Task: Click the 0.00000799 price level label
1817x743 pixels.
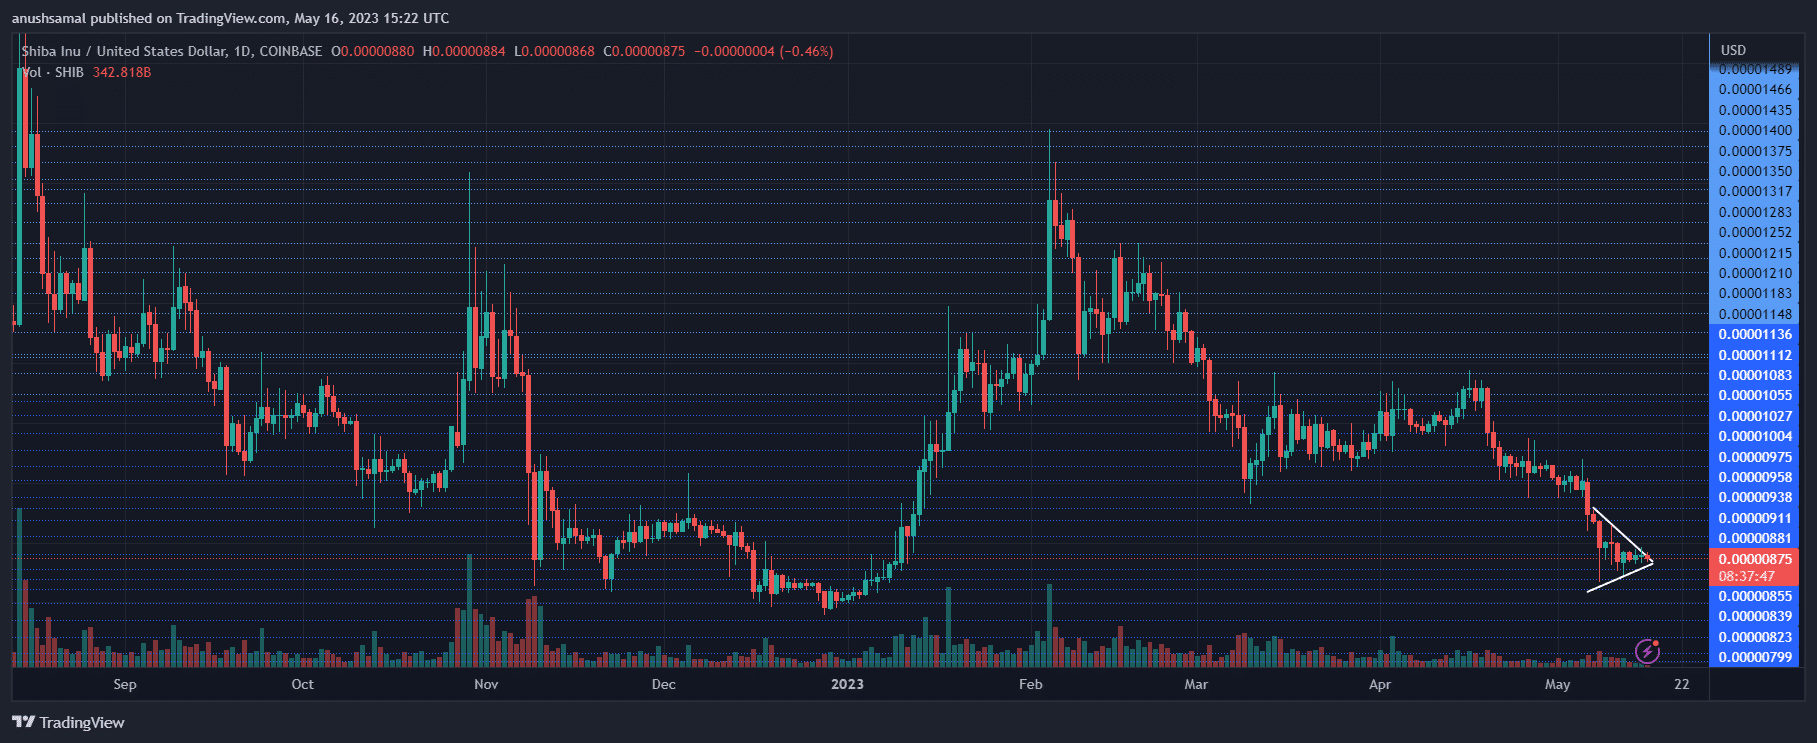Action: coord(1755,657)
